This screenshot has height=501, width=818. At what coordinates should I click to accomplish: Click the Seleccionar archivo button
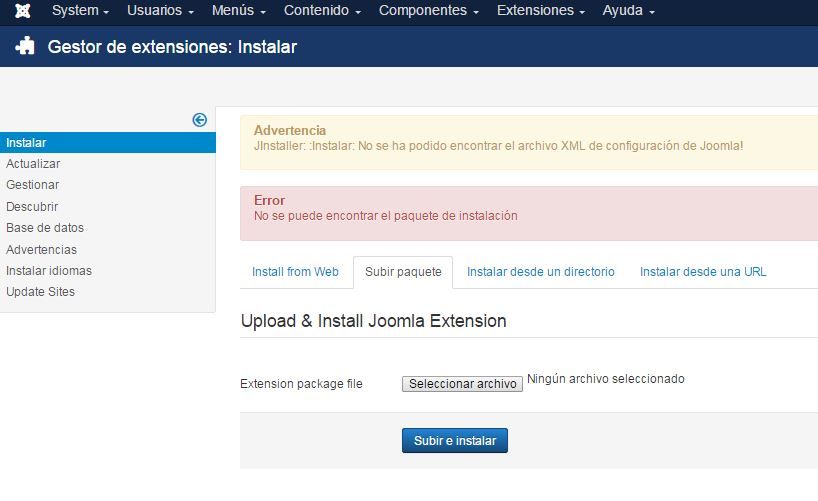[x=462, y=384]
